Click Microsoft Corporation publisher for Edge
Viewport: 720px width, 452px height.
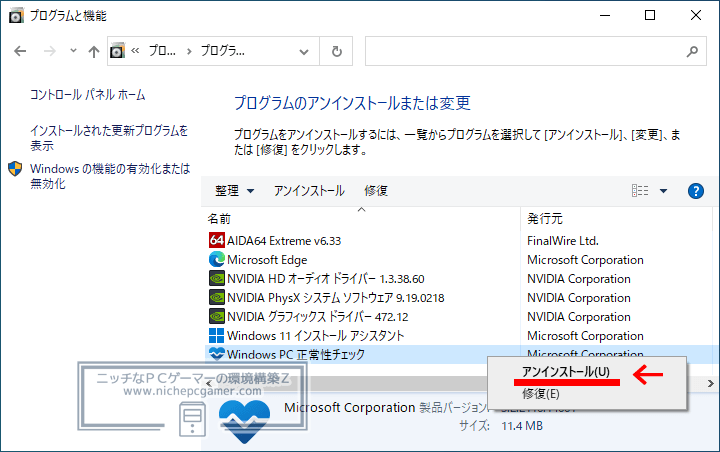pos(585,260)
